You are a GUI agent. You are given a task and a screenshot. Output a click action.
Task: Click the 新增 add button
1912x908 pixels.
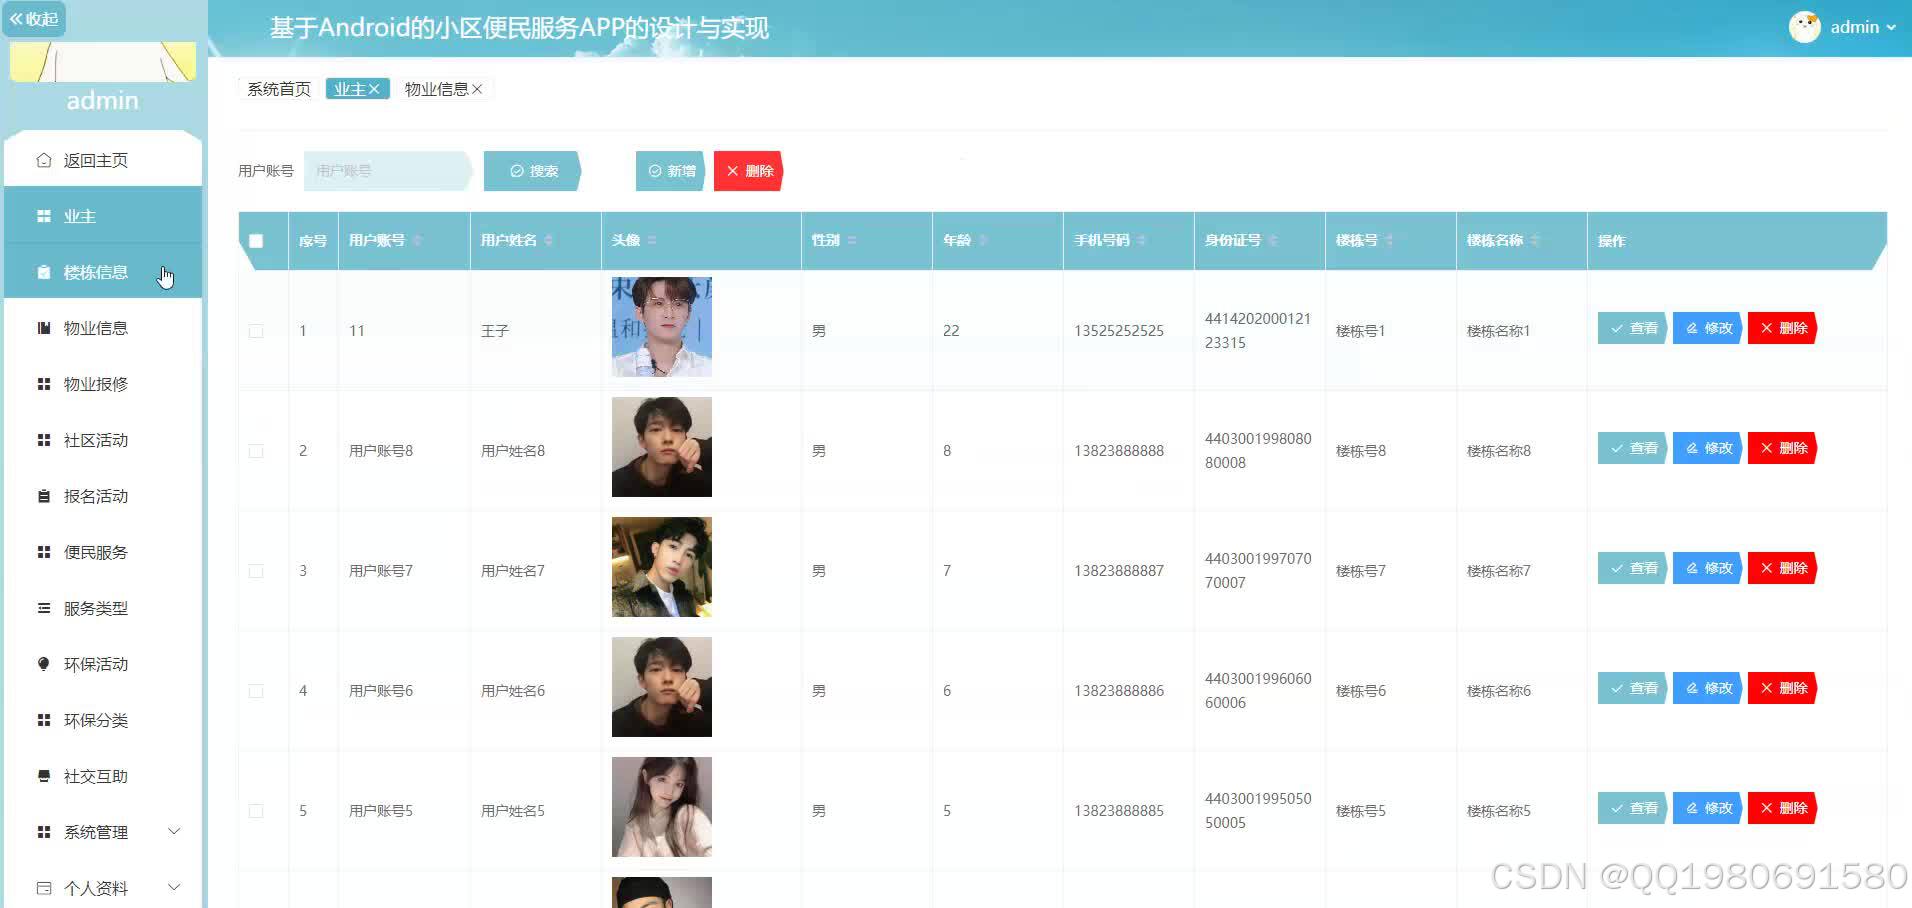click(x=671, y=171)
